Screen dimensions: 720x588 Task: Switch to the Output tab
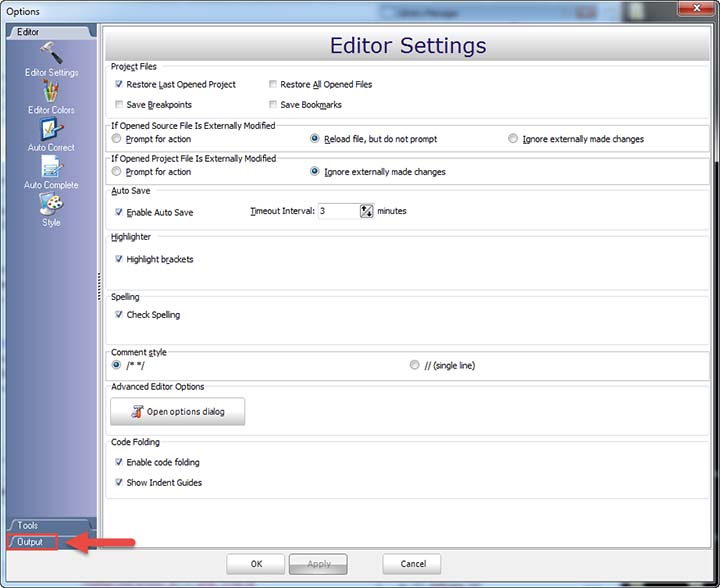click(30, 542)
